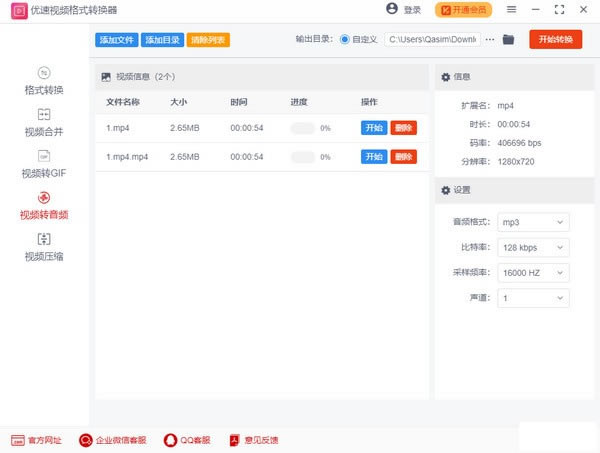Select the custom (自定义) output directory radio
Image resolution: width=600 pixels, height=453 pixels.
tap(345, 40)
